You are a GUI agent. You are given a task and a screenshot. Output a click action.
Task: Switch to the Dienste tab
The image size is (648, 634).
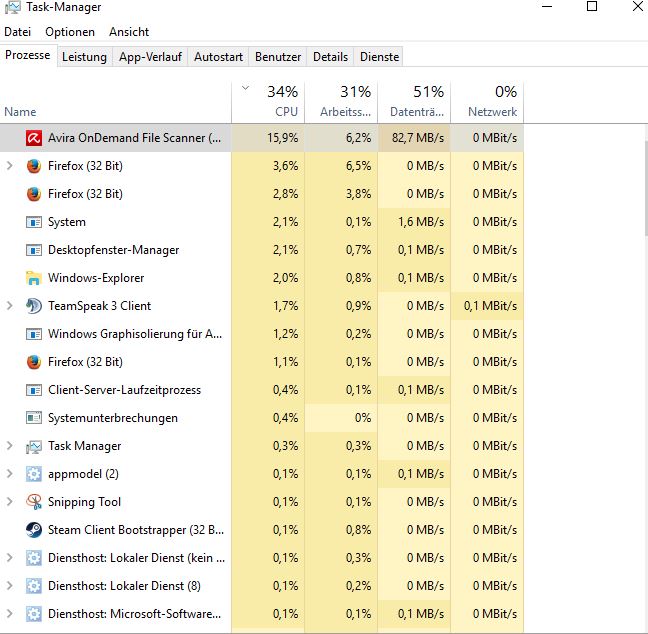click(379, 57)
